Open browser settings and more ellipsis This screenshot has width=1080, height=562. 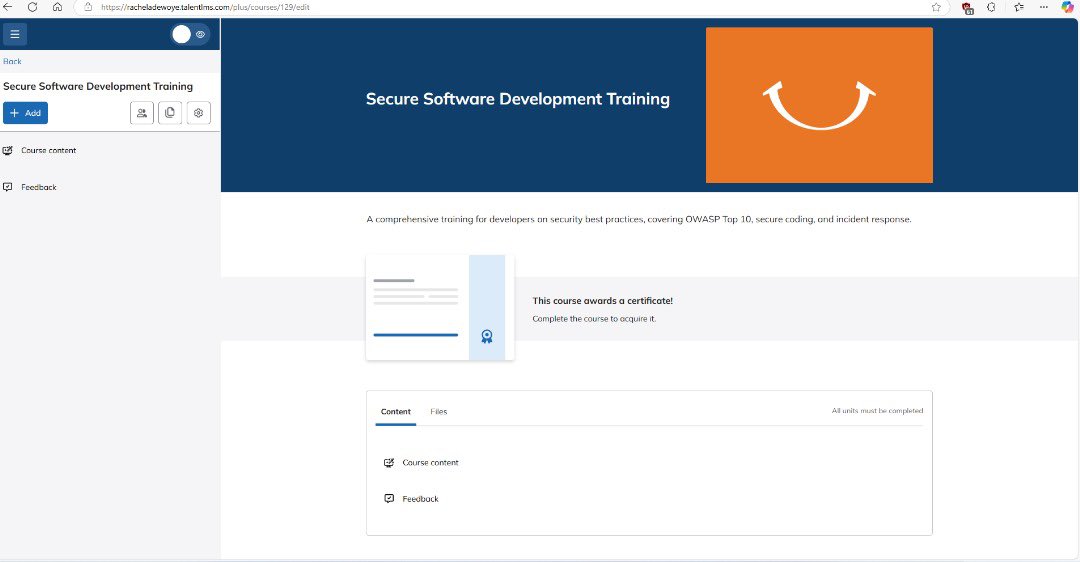coord(1043,7)
